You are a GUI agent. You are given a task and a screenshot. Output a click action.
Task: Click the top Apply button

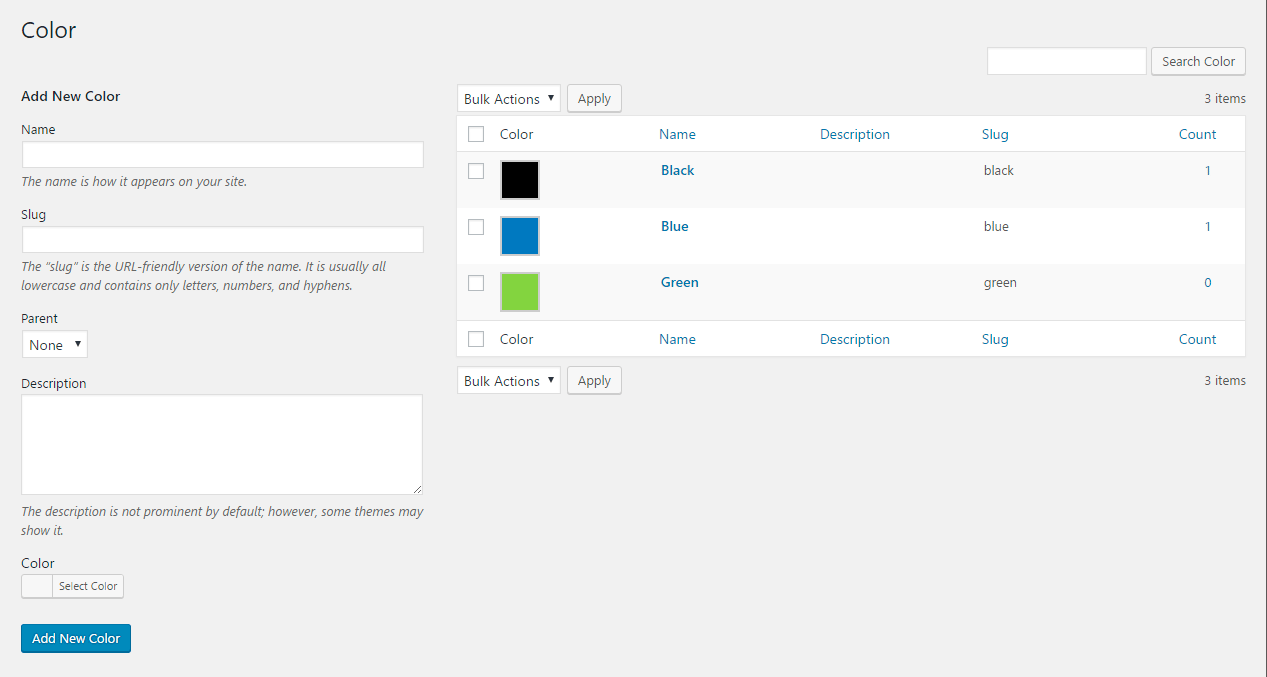(594, 99)
